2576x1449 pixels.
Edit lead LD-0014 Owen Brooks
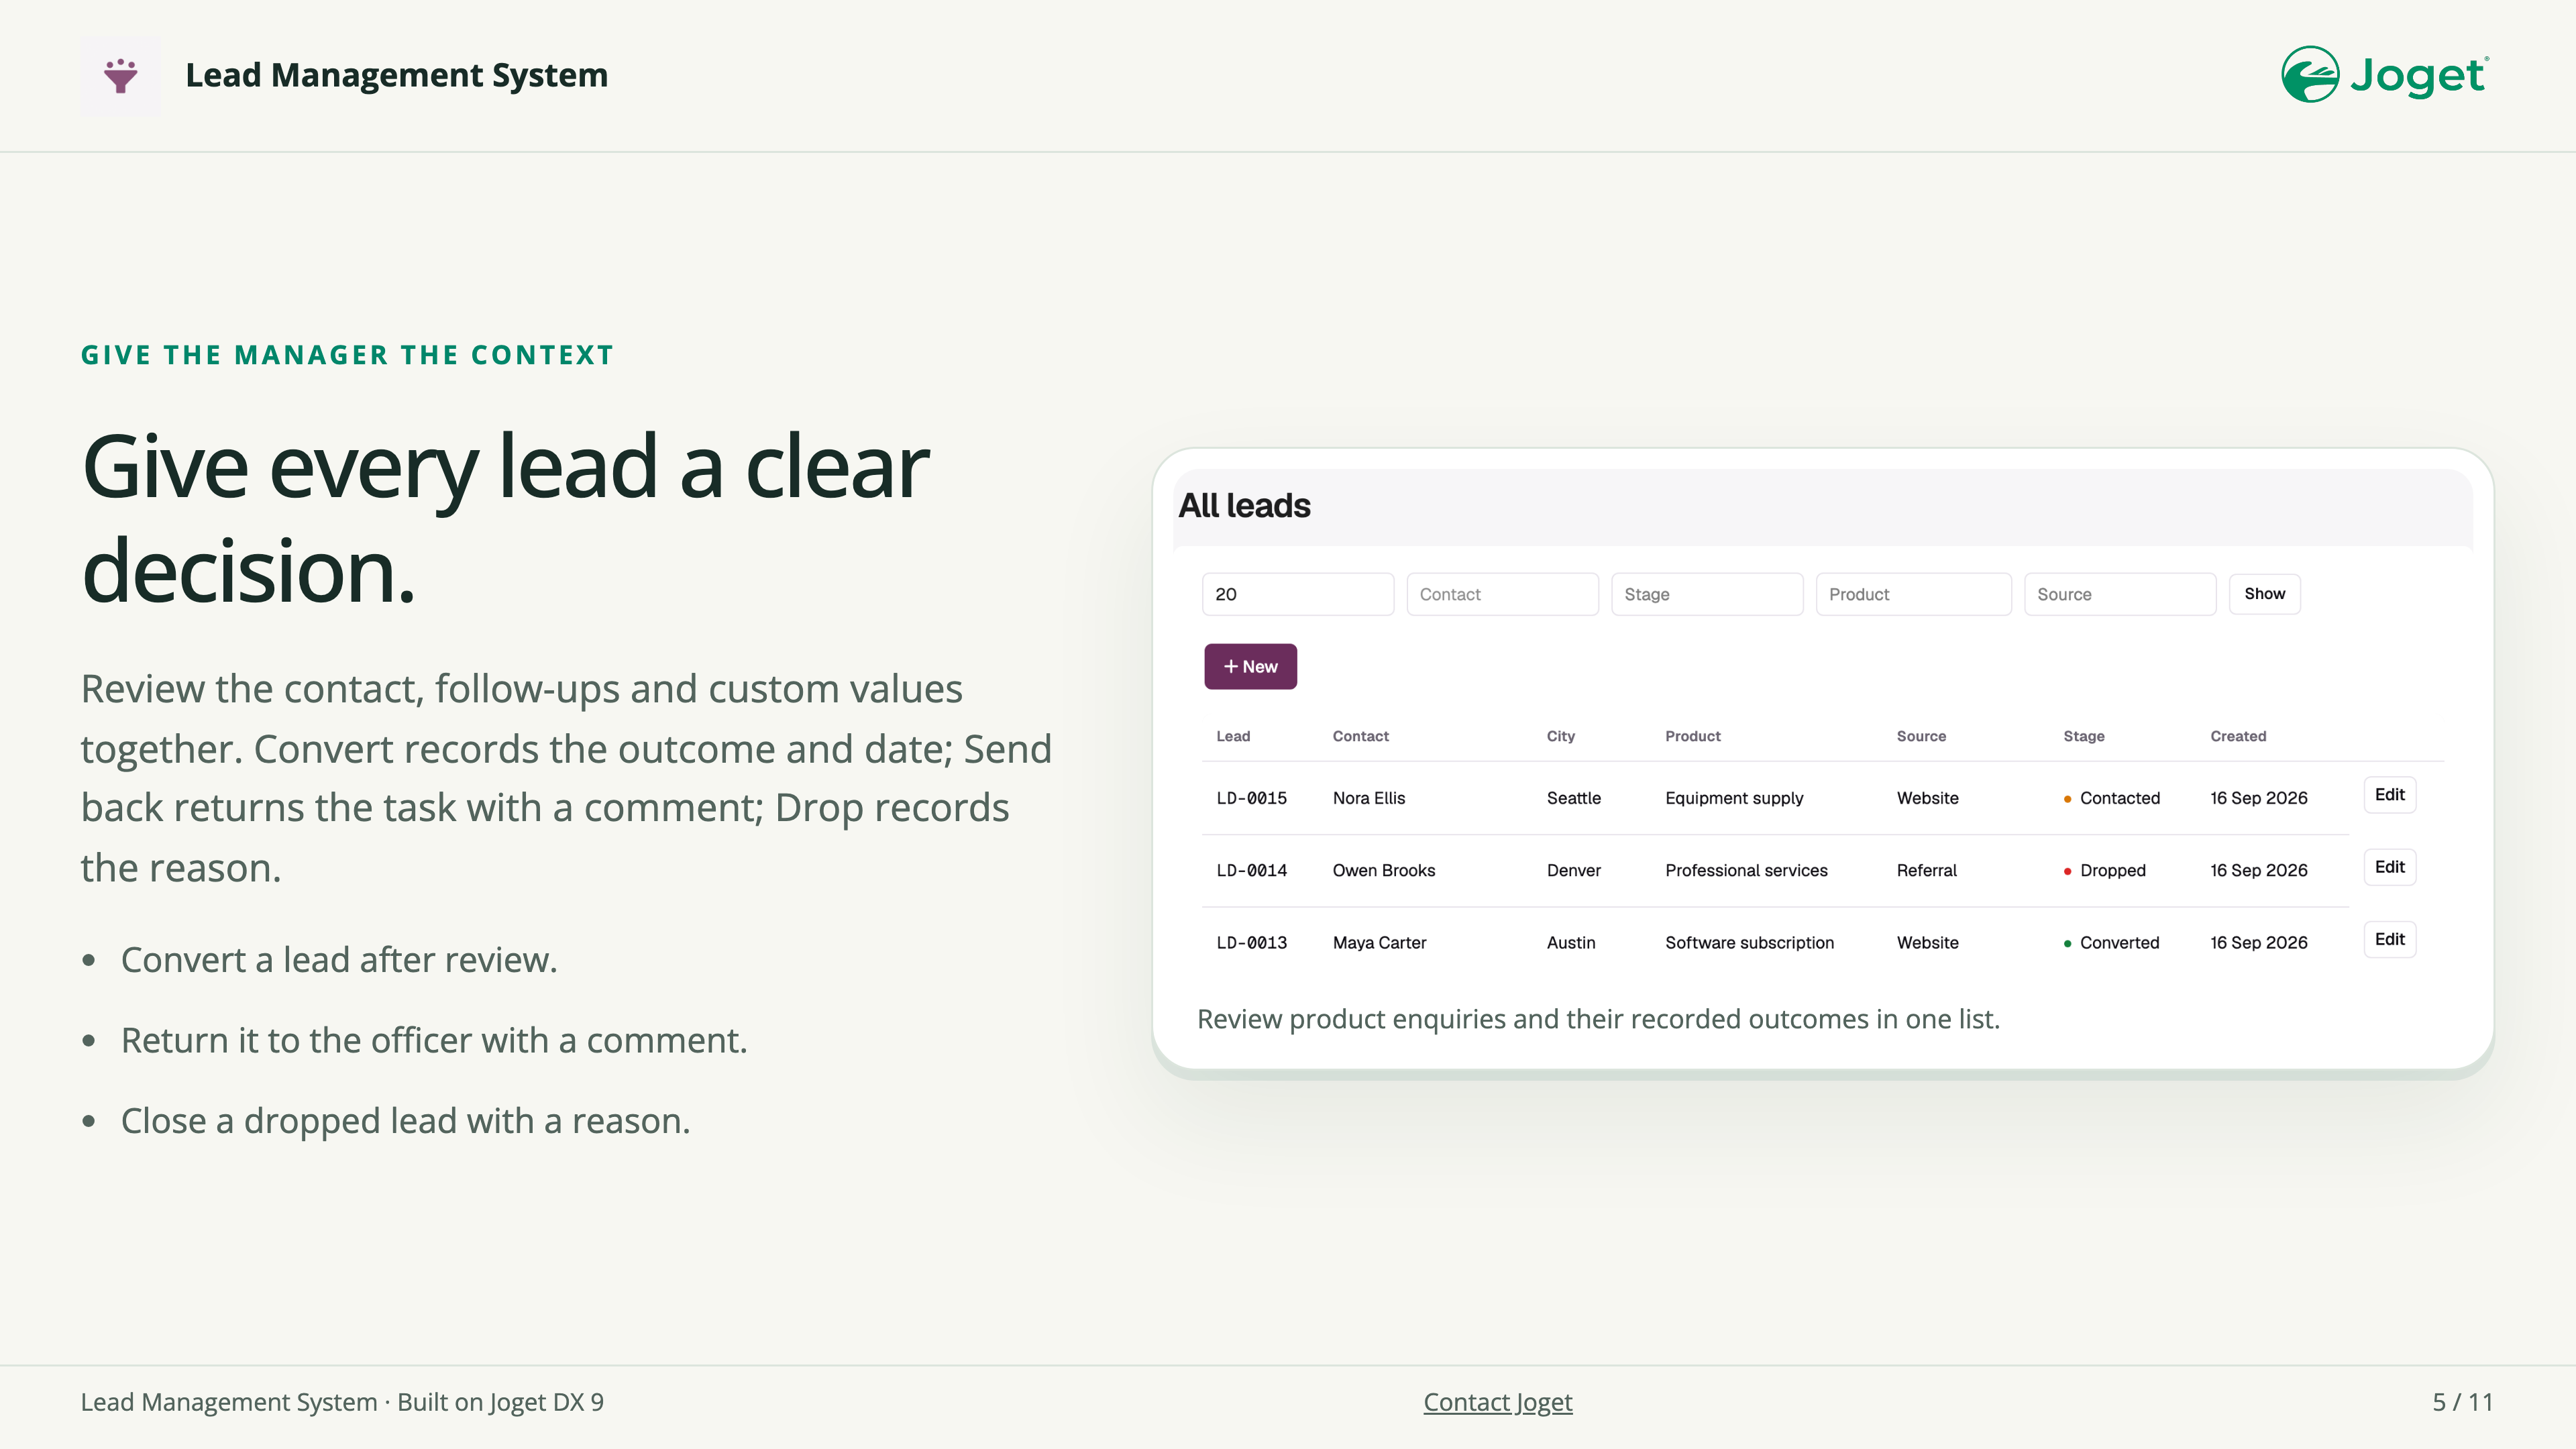2389,867
